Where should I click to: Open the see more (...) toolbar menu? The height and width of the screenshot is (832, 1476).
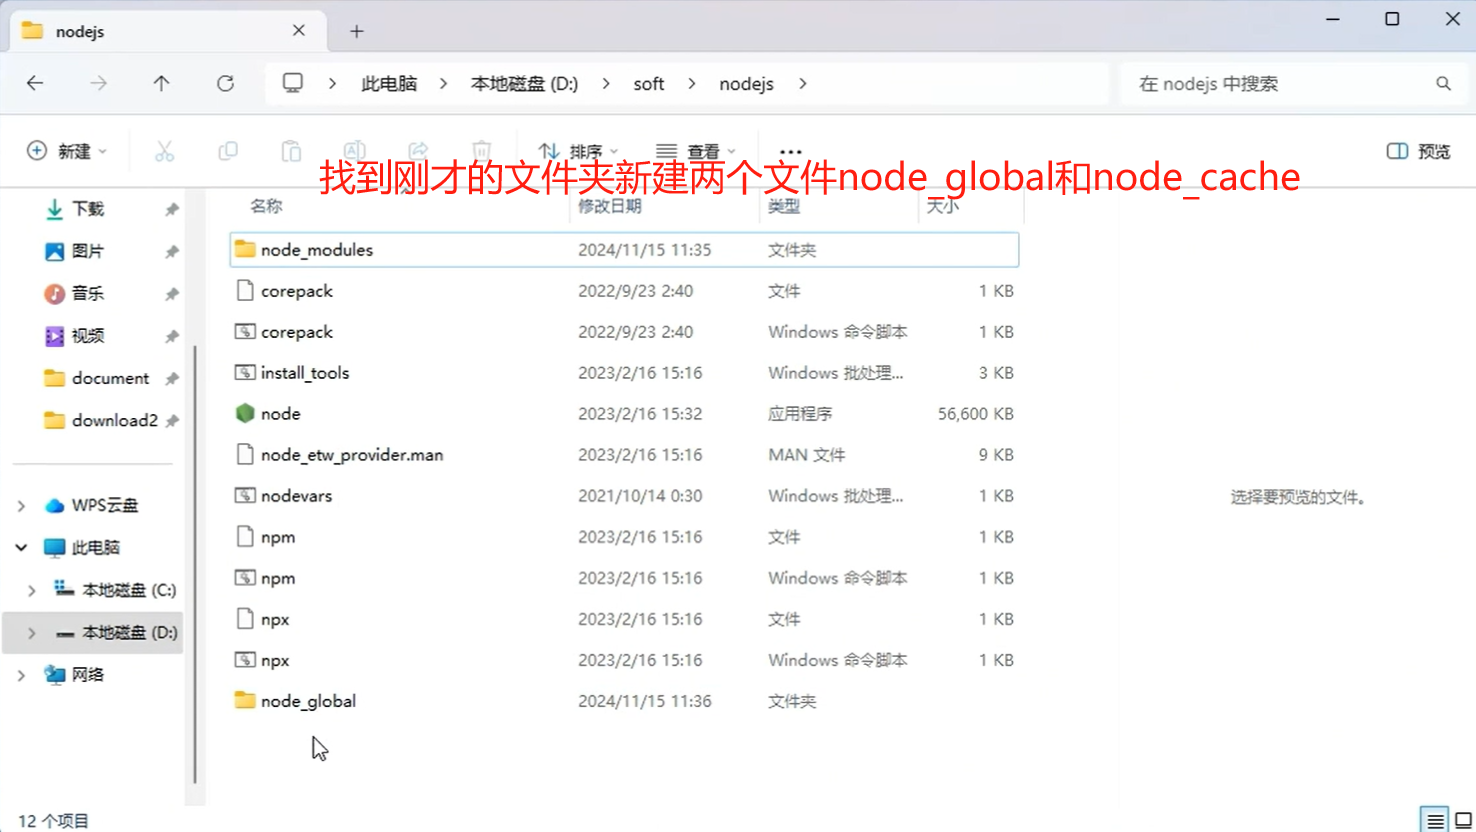pos(790,152)
